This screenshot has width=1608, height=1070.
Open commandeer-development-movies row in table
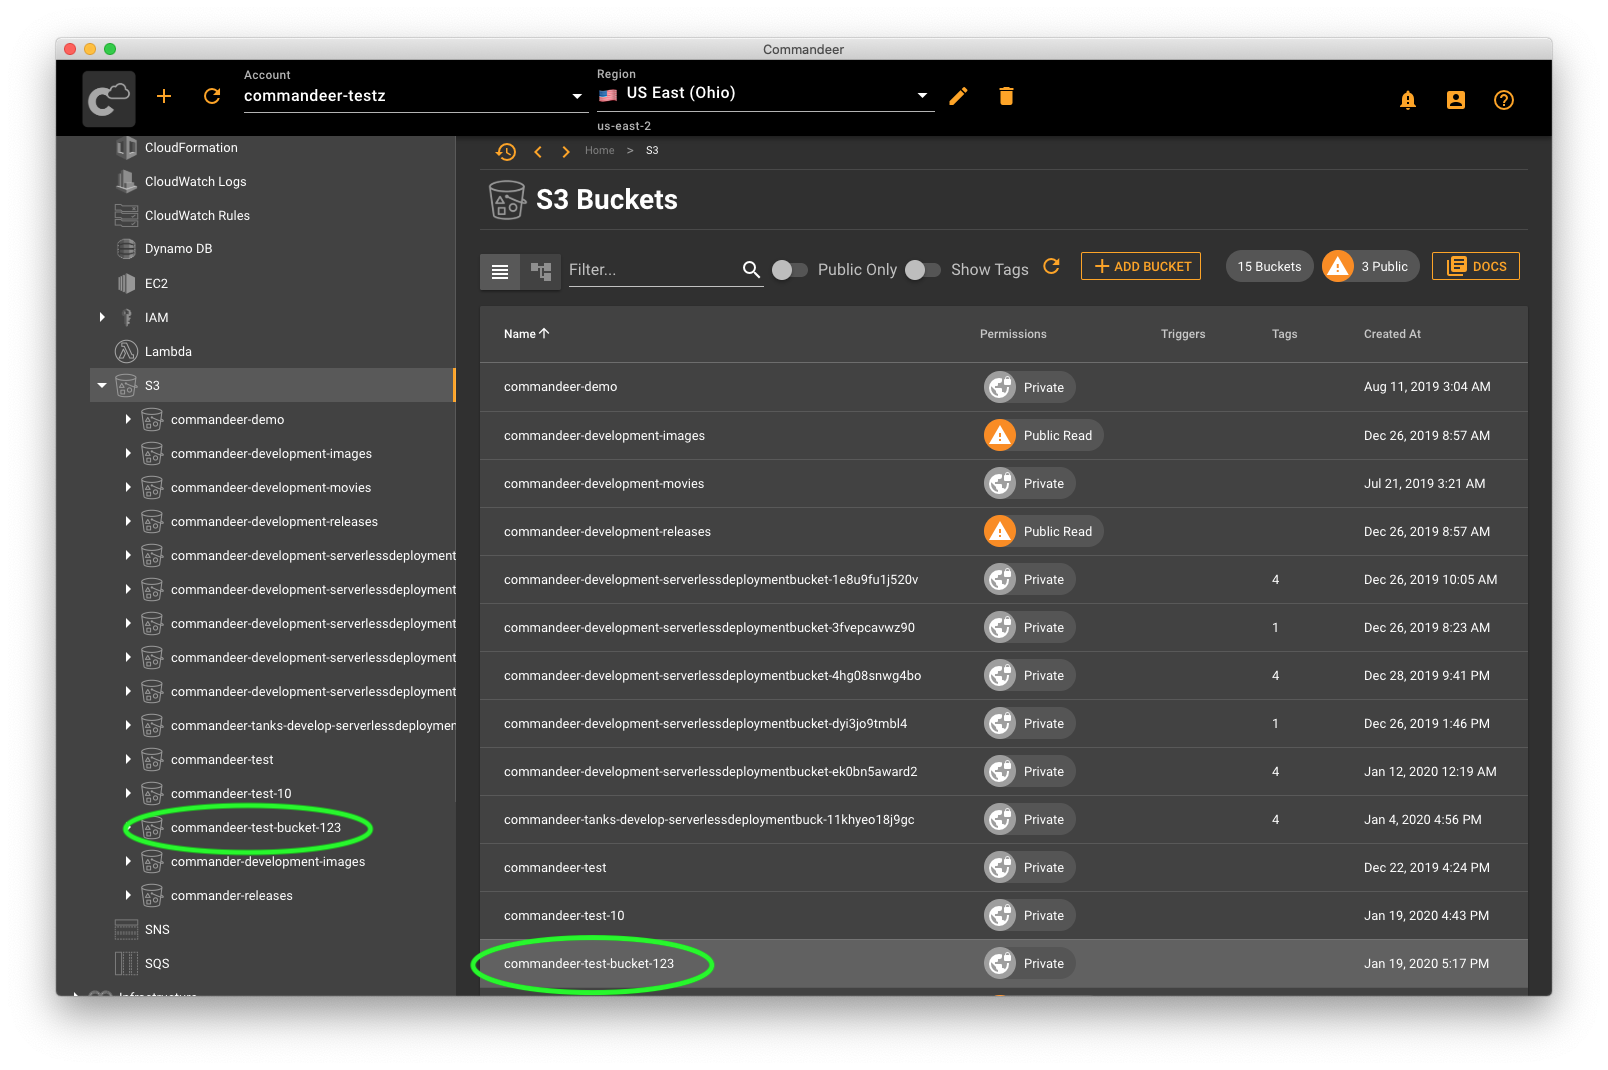1003,484
